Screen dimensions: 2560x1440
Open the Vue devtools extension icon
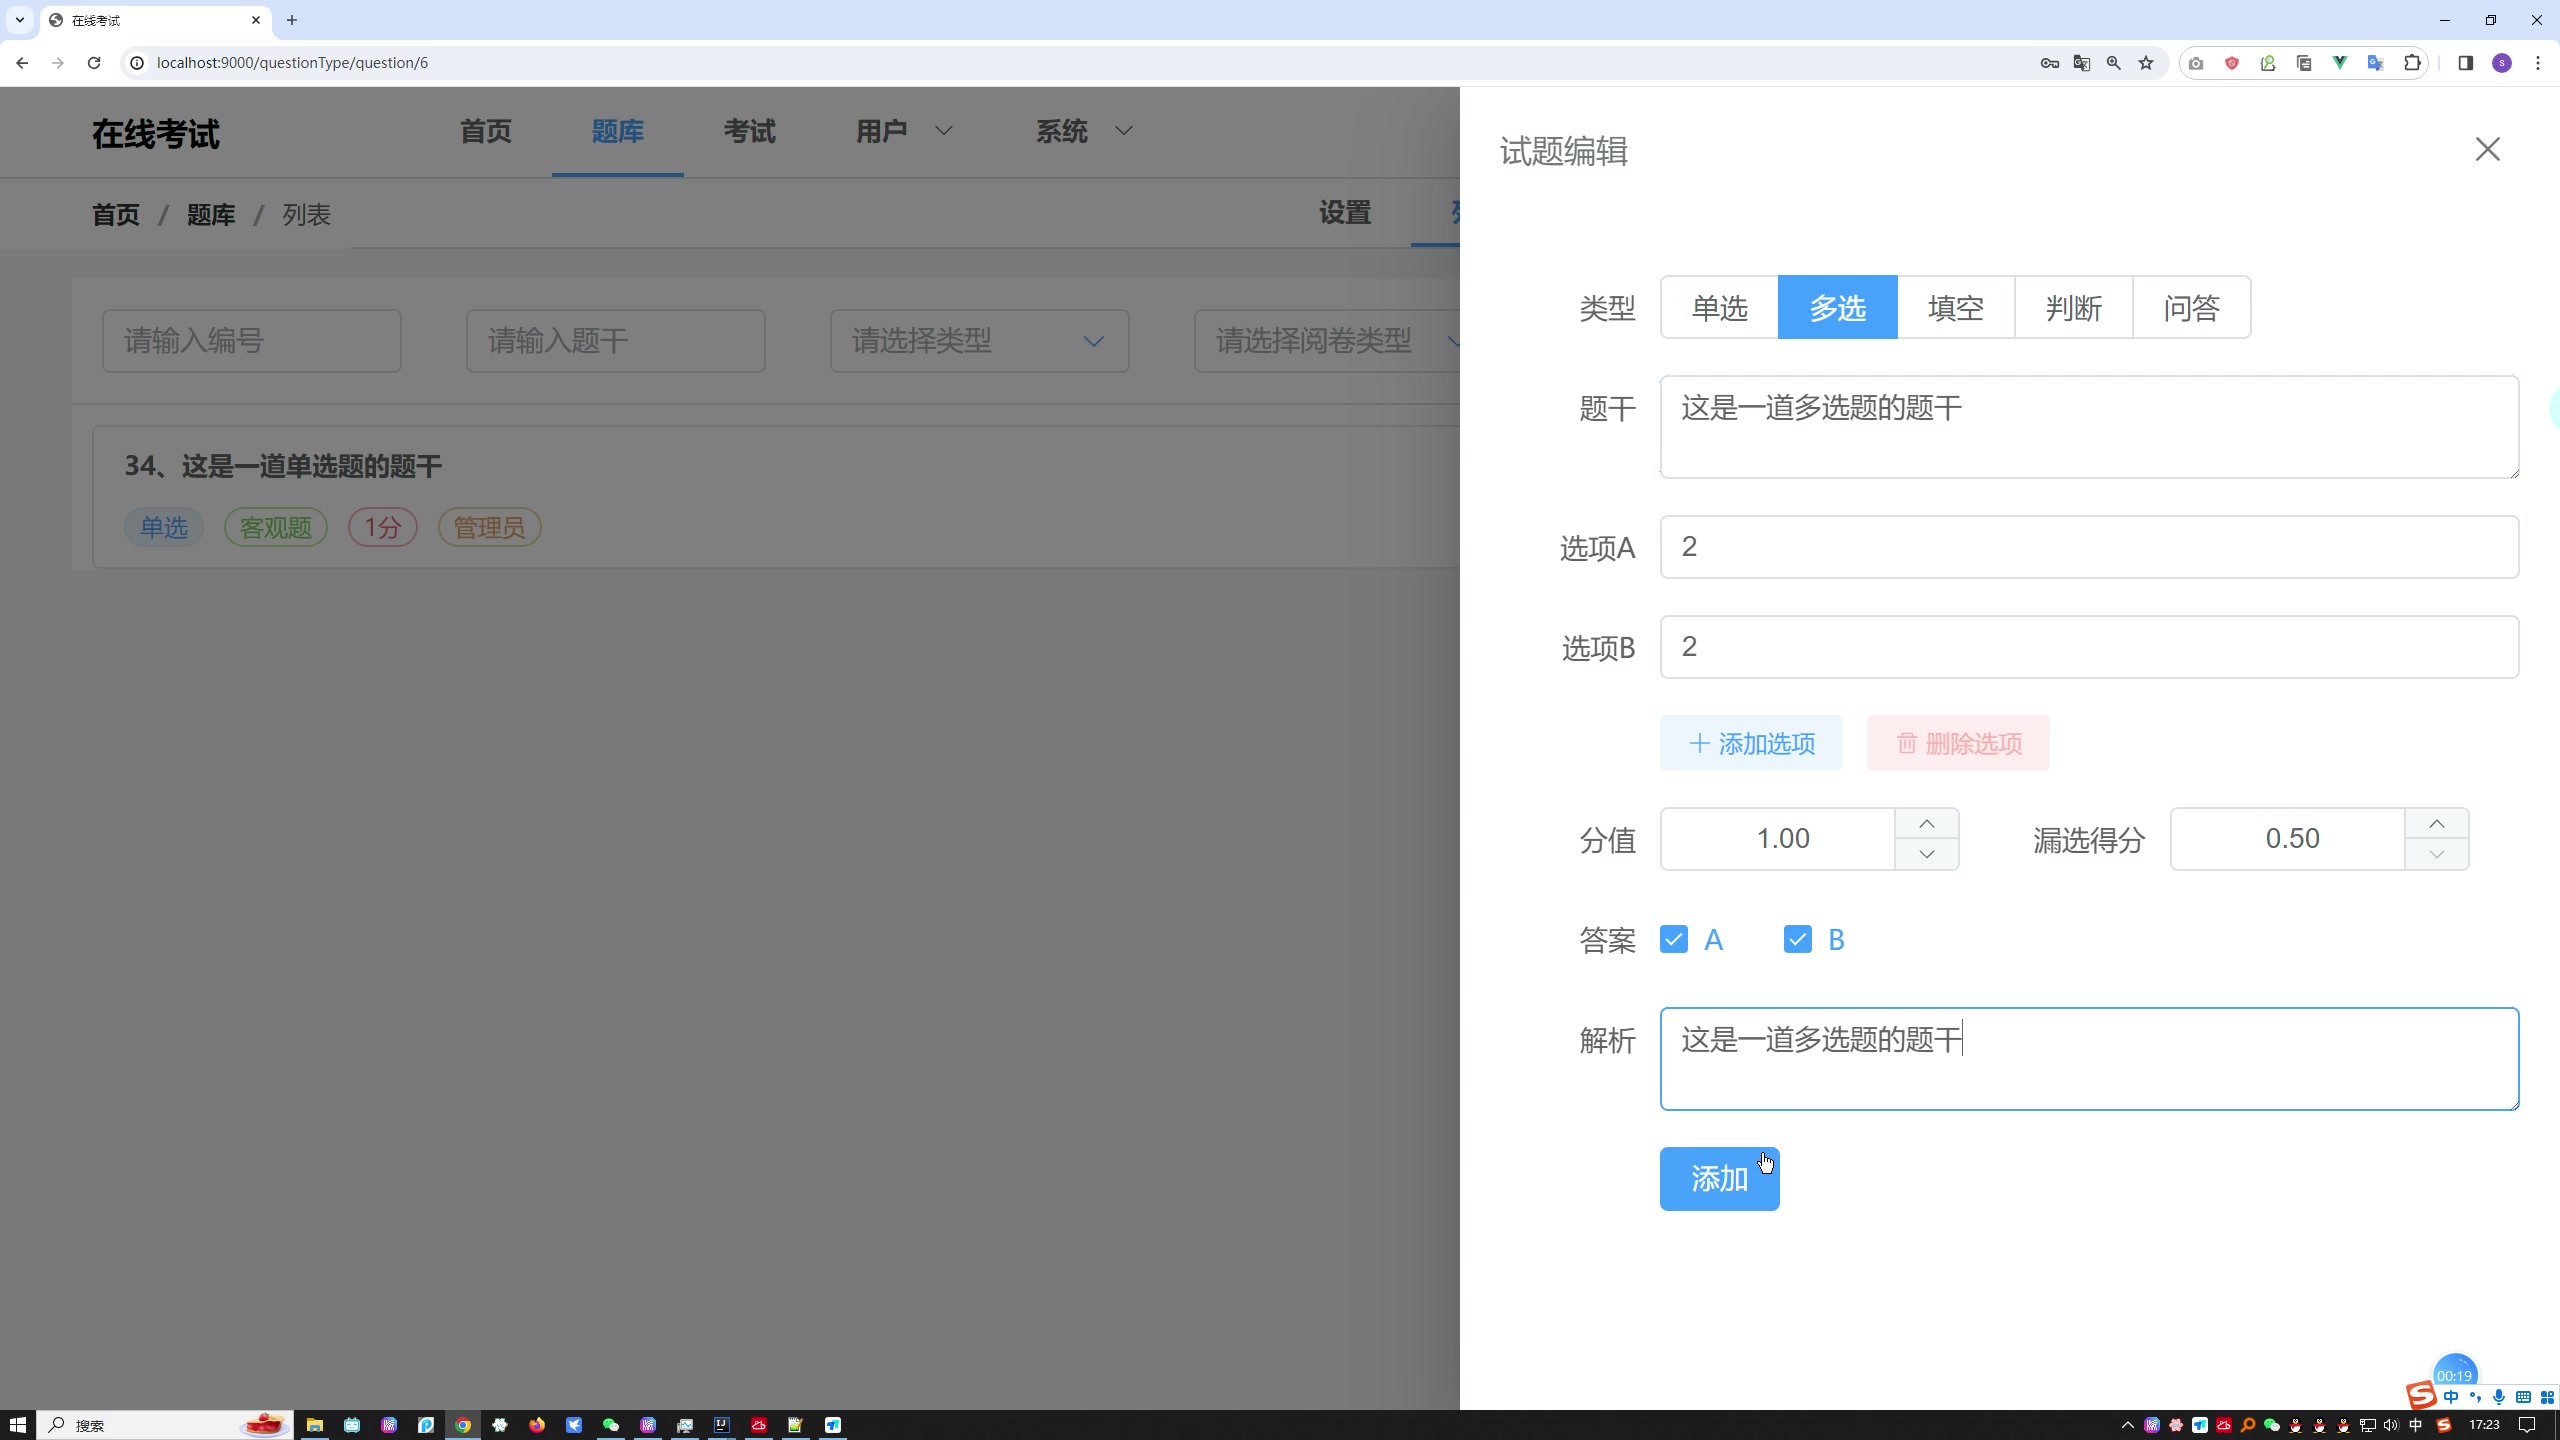(2340, 63)
